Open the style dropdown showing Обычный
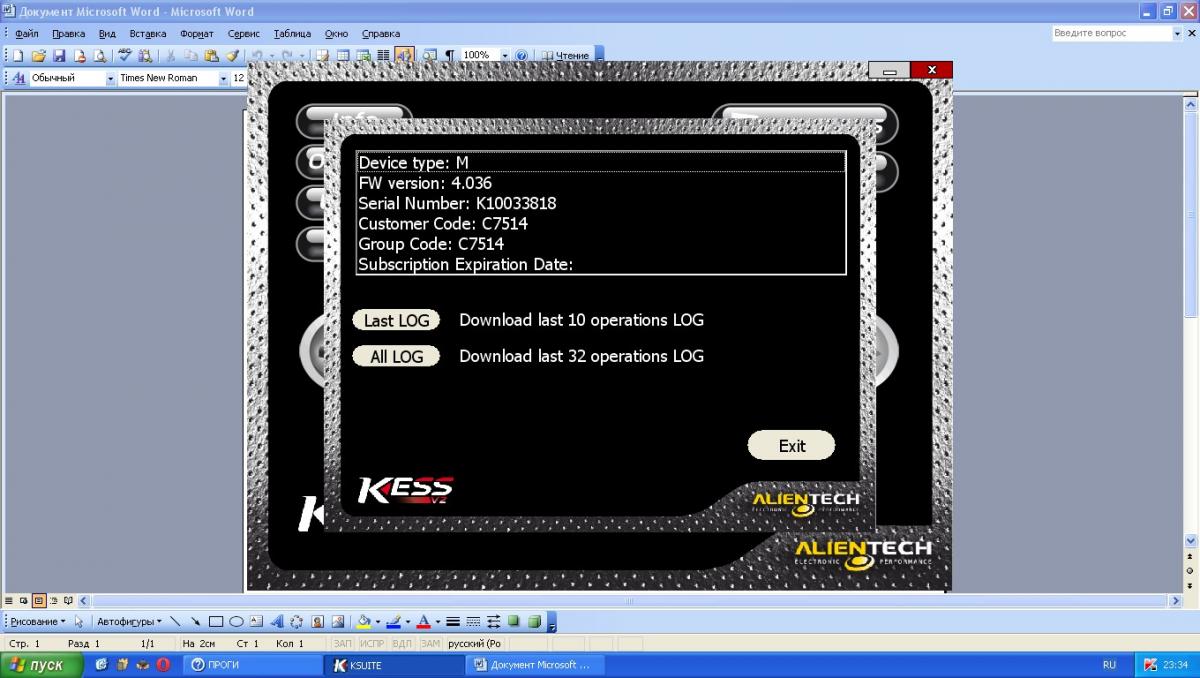The image size is (1200, 678). click(111, 78)
